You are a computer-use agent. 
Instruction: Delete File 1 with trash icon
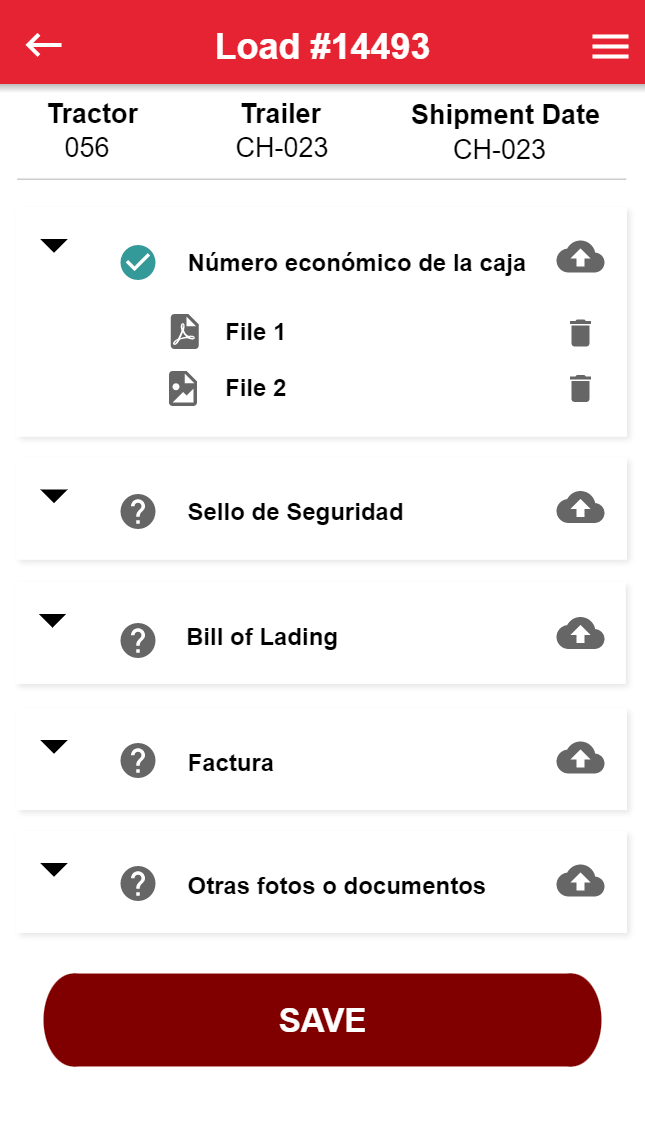click(x=580, y=333)
